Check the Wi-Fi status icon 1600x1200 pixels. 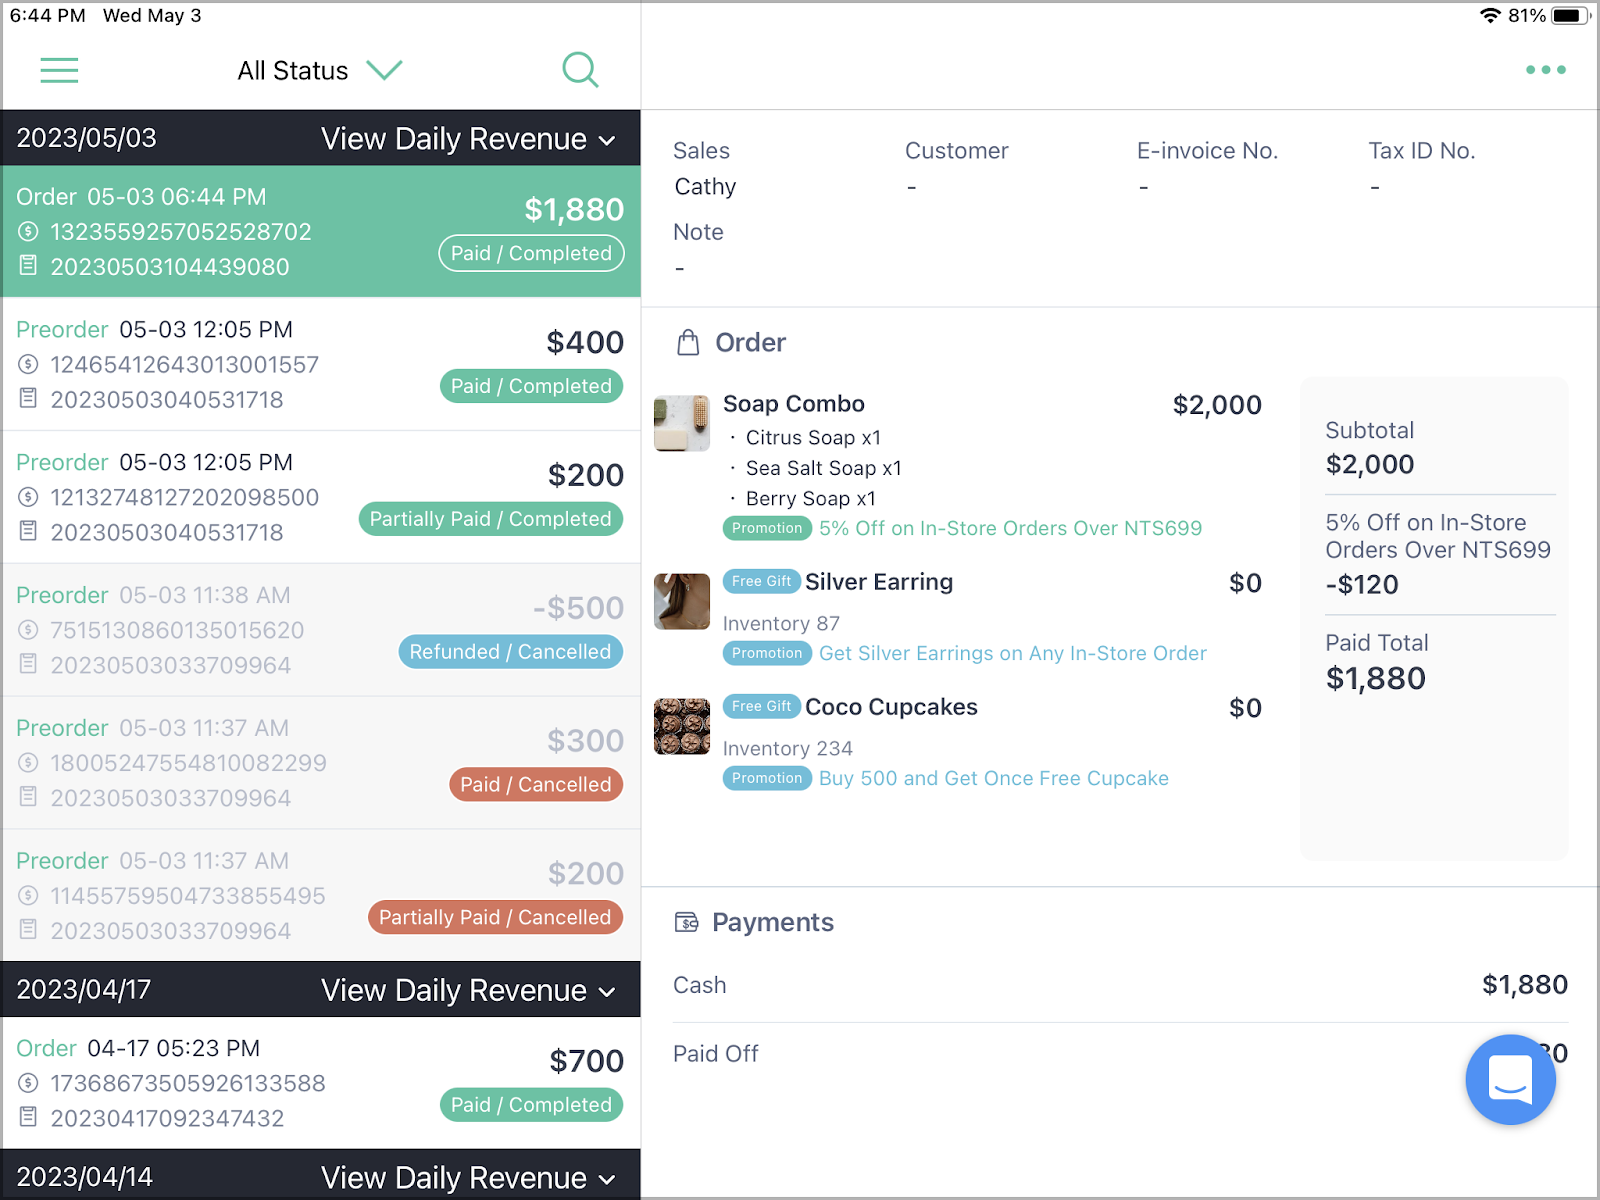1490,16
